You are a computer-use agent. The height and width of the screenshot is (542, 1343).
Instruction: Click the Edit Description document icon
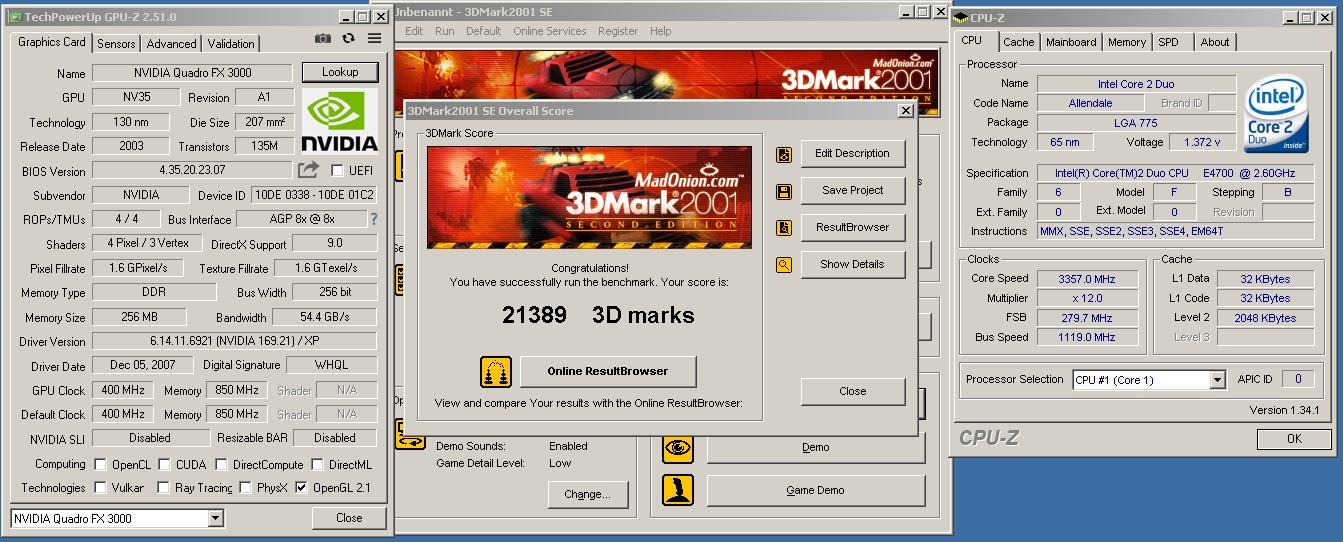(x=784, y=154)
